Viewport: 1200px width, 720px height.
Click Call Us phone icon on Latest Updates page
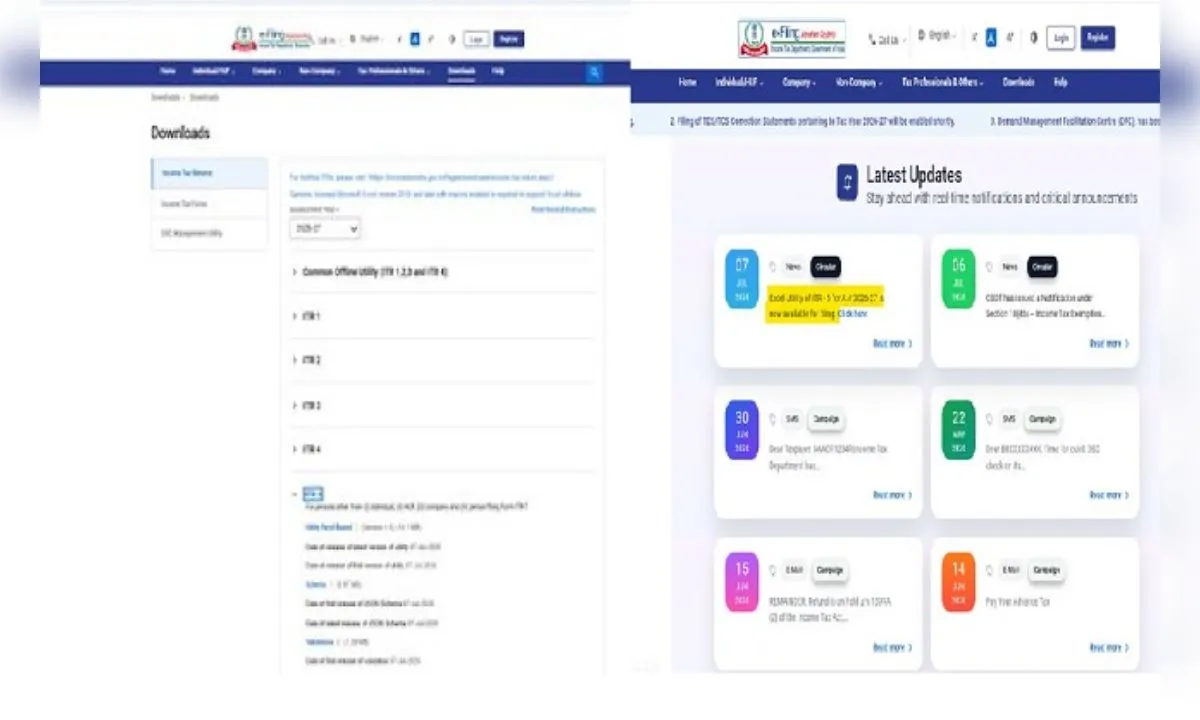click(873, 39)
